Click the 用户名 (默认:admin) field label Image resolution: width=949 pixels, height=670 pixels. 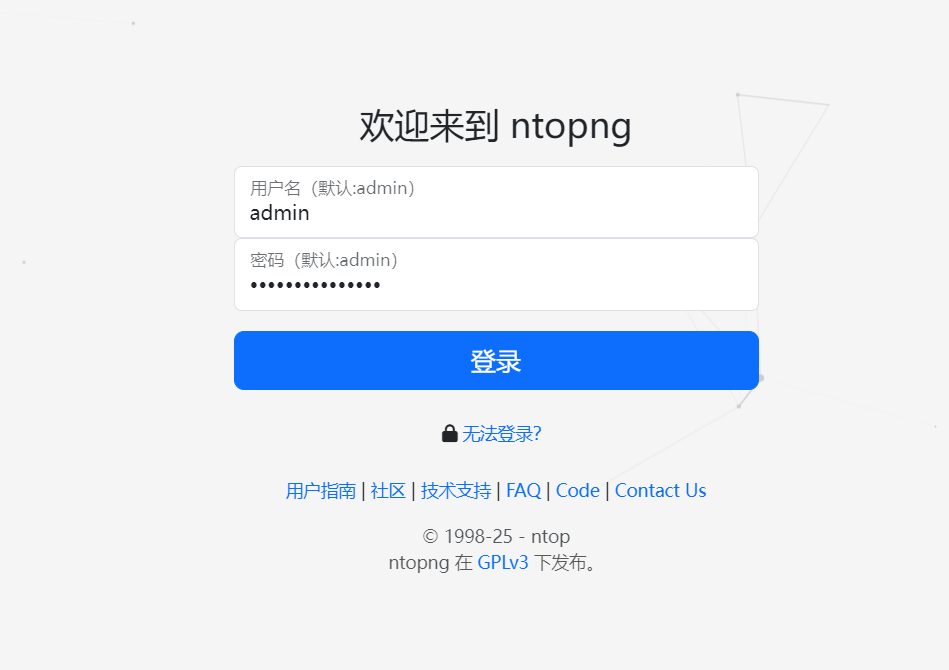pos(332,188)
